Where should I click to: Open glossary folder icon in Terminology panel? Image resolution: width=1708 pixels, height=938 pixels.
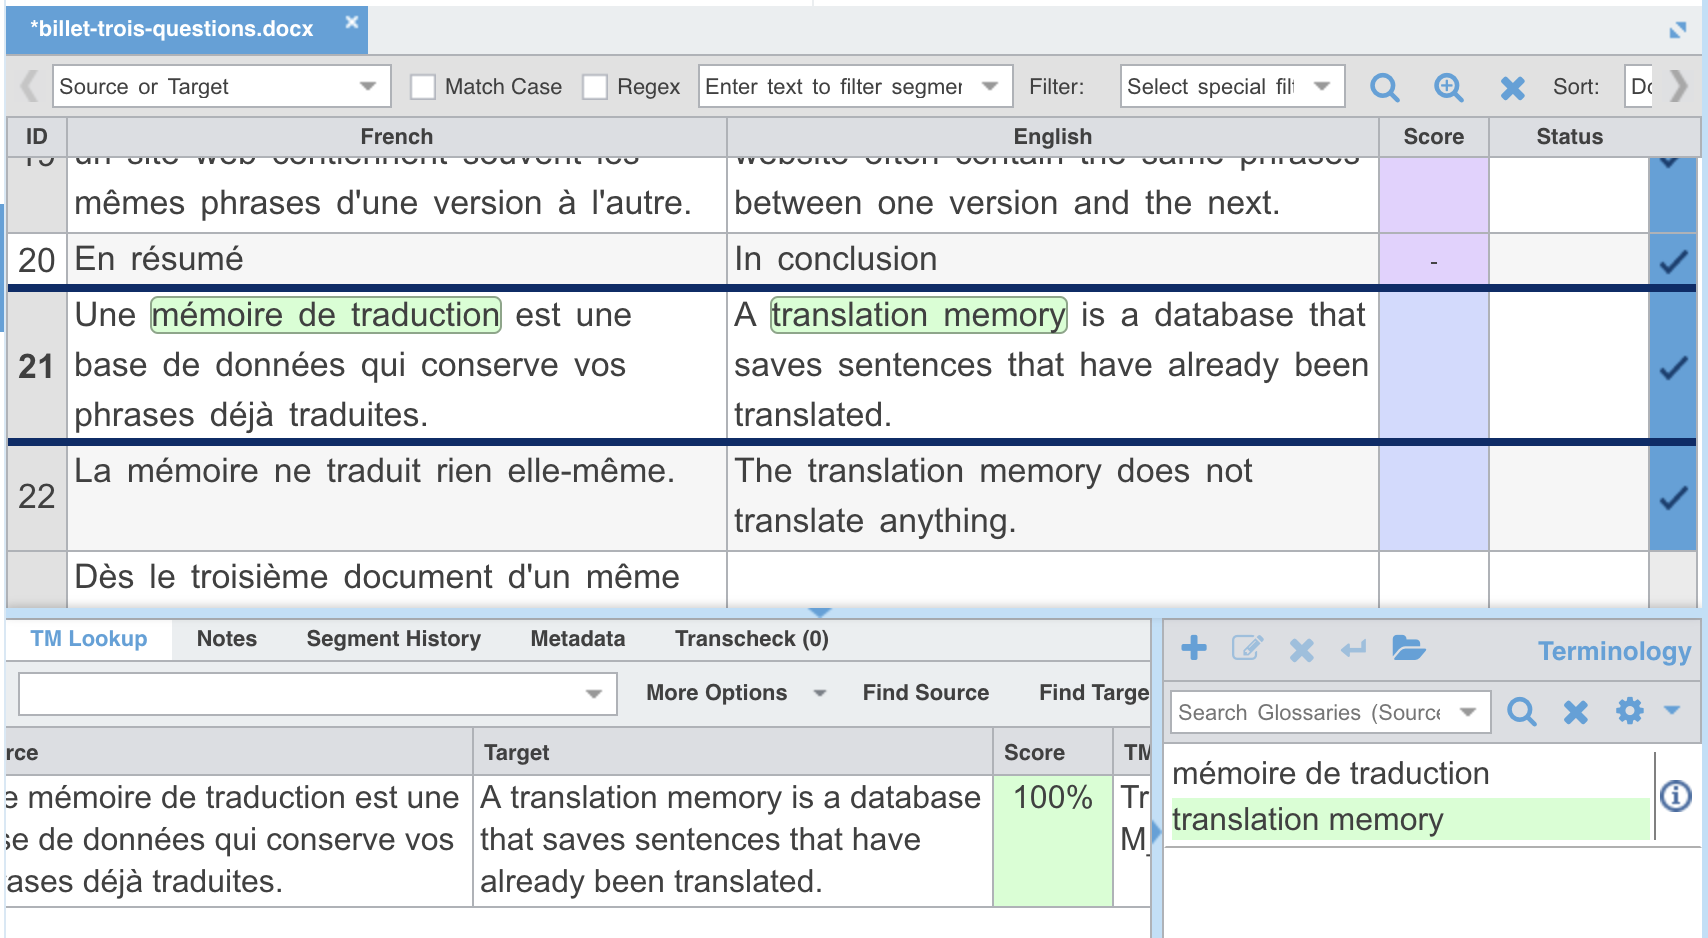click(1408, 648)
